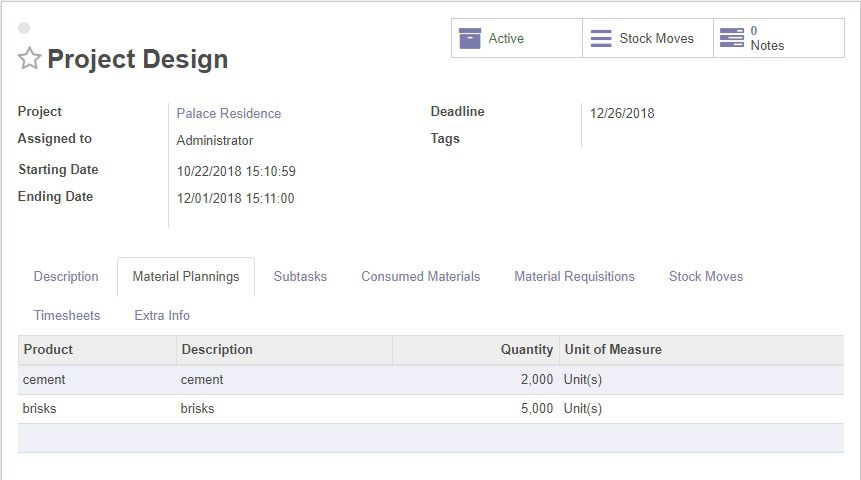Viewport: 861px width, 480px height.
Task: Select the Material Plannings tab
Action: pos(186,276)
